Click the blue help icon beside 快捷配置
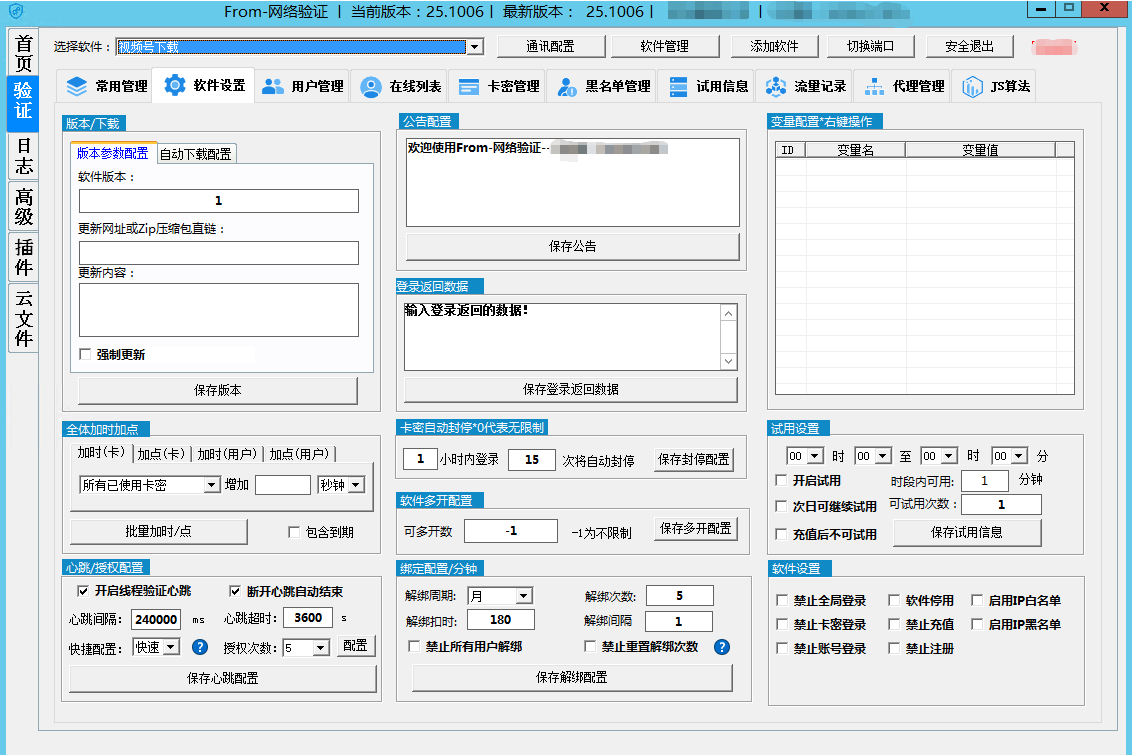Image resolution: width=1132 pixels, height=755 pixels. click(x=200, y=647)
